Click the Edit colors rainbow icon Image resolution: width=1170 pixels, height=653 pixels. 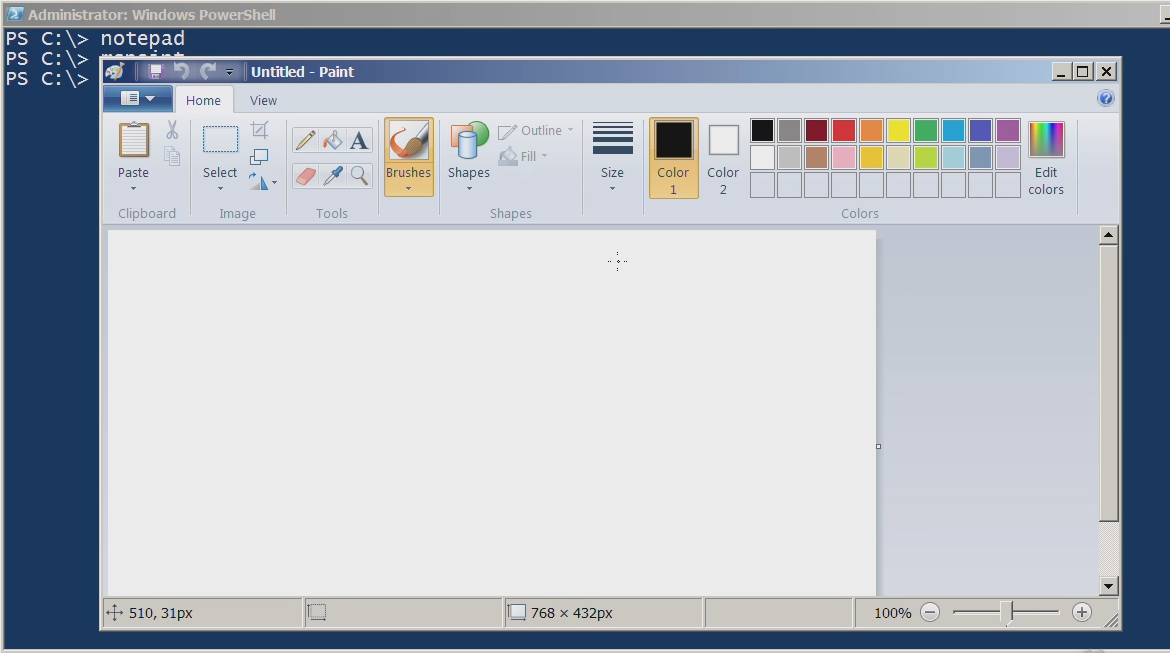pos(1046,140)
